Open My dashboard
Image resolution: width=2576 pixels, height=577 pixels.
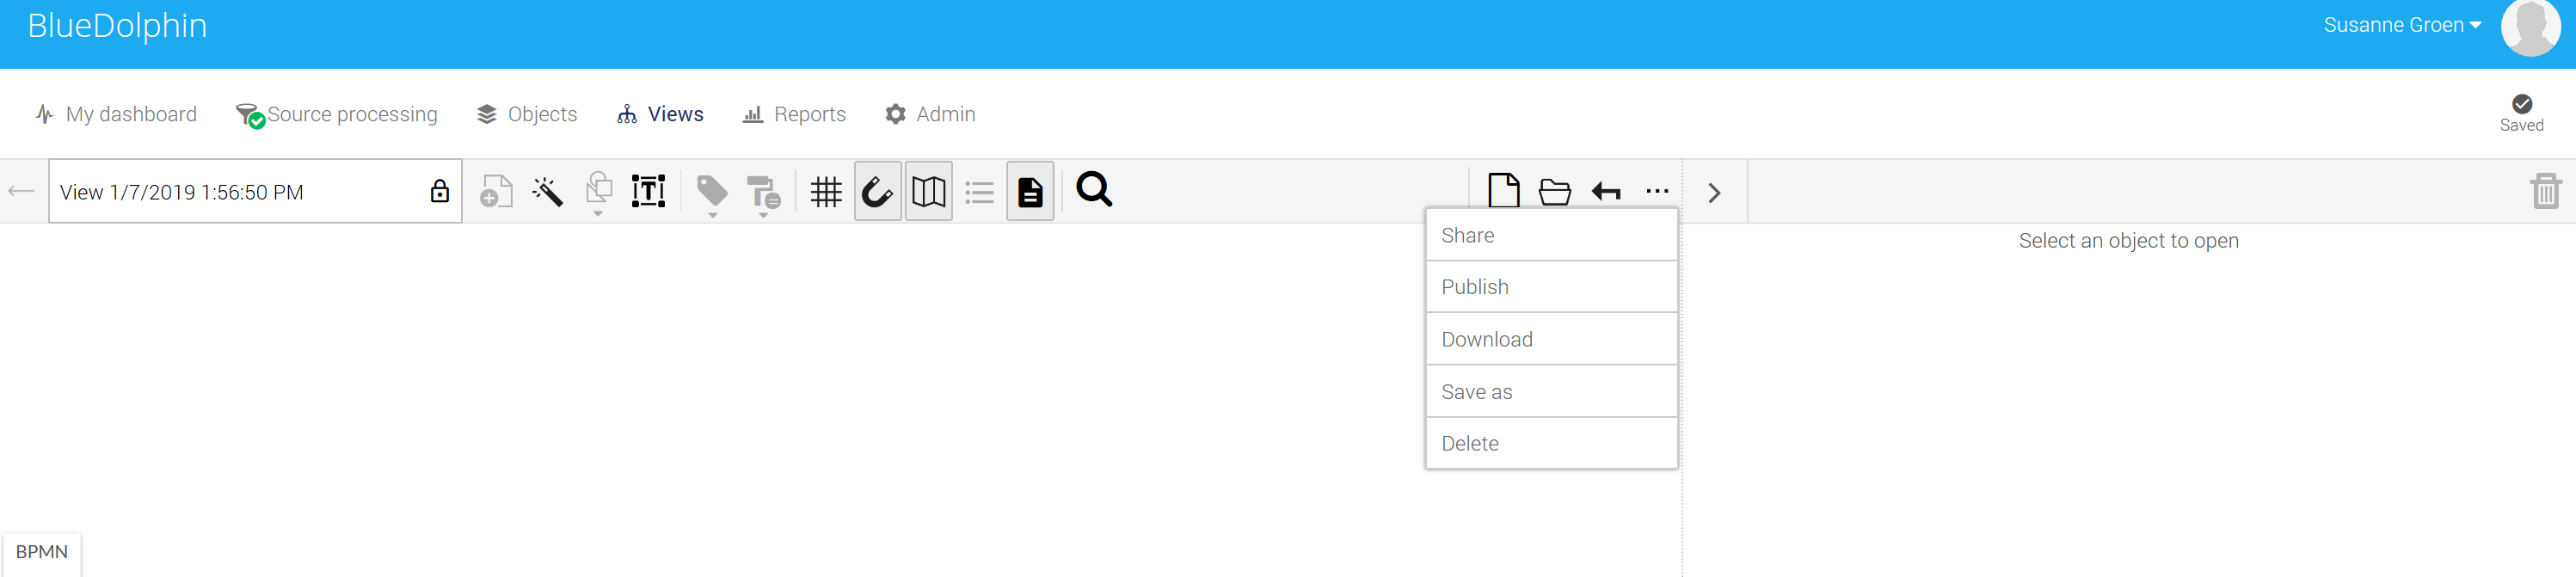[116, 114]
